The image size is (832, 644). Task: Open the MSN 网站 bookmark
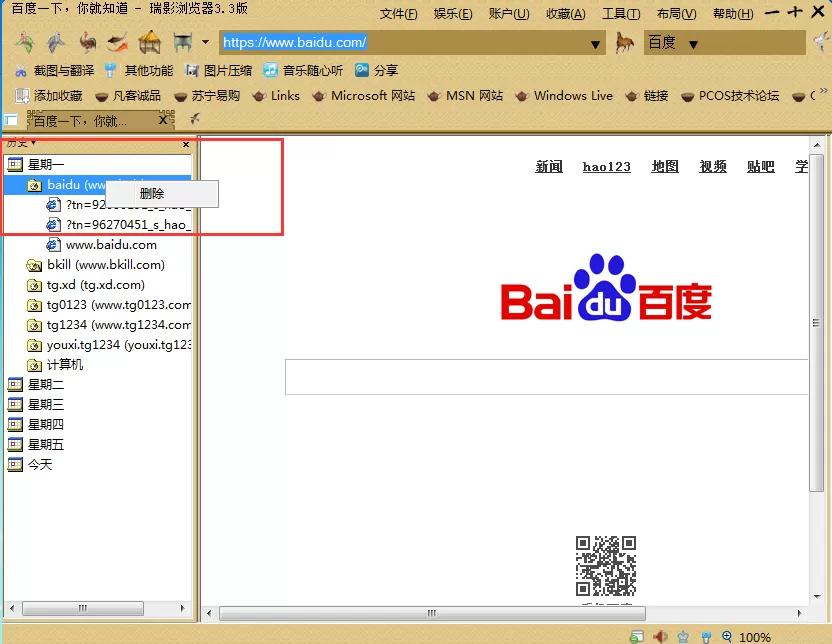(x=465, y=96)
